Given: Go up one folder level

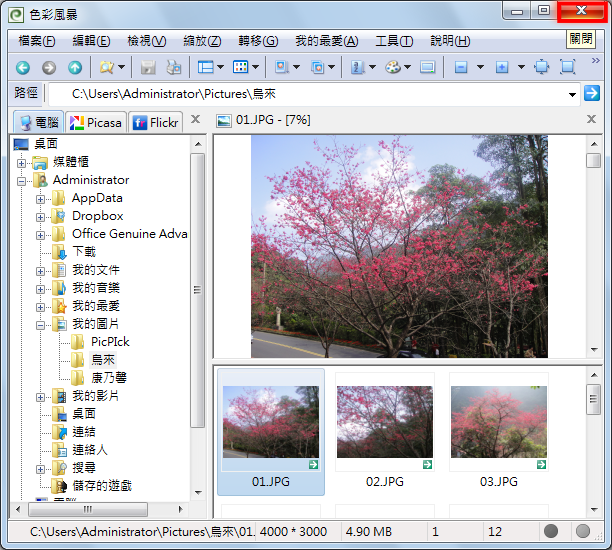Looking at the screenshot, I should (75, 68).
